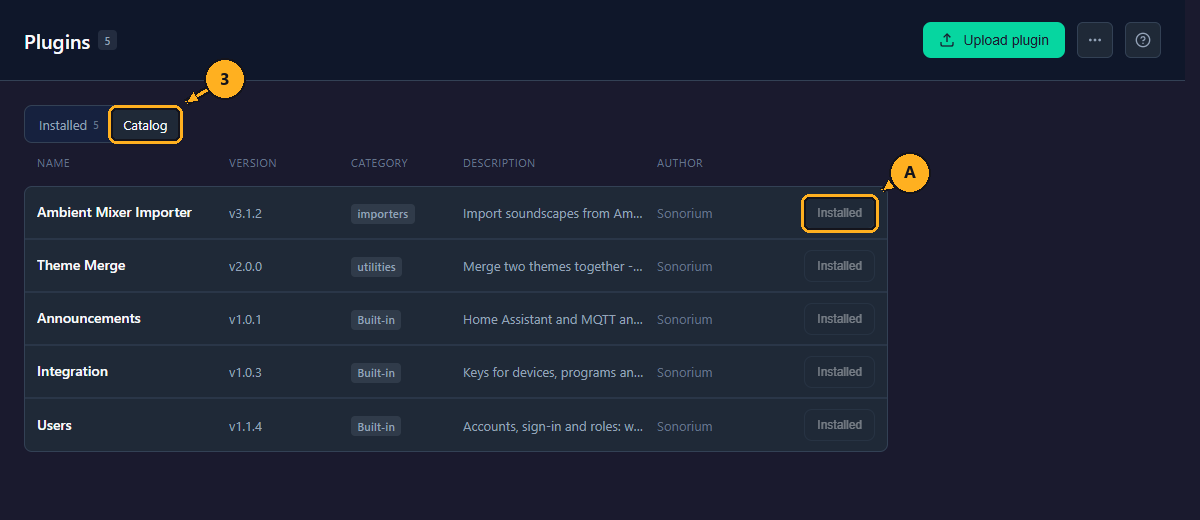Click version v1.0.3 cell
Viewport: 1200px width, 520px height.
tap(245, 373)
